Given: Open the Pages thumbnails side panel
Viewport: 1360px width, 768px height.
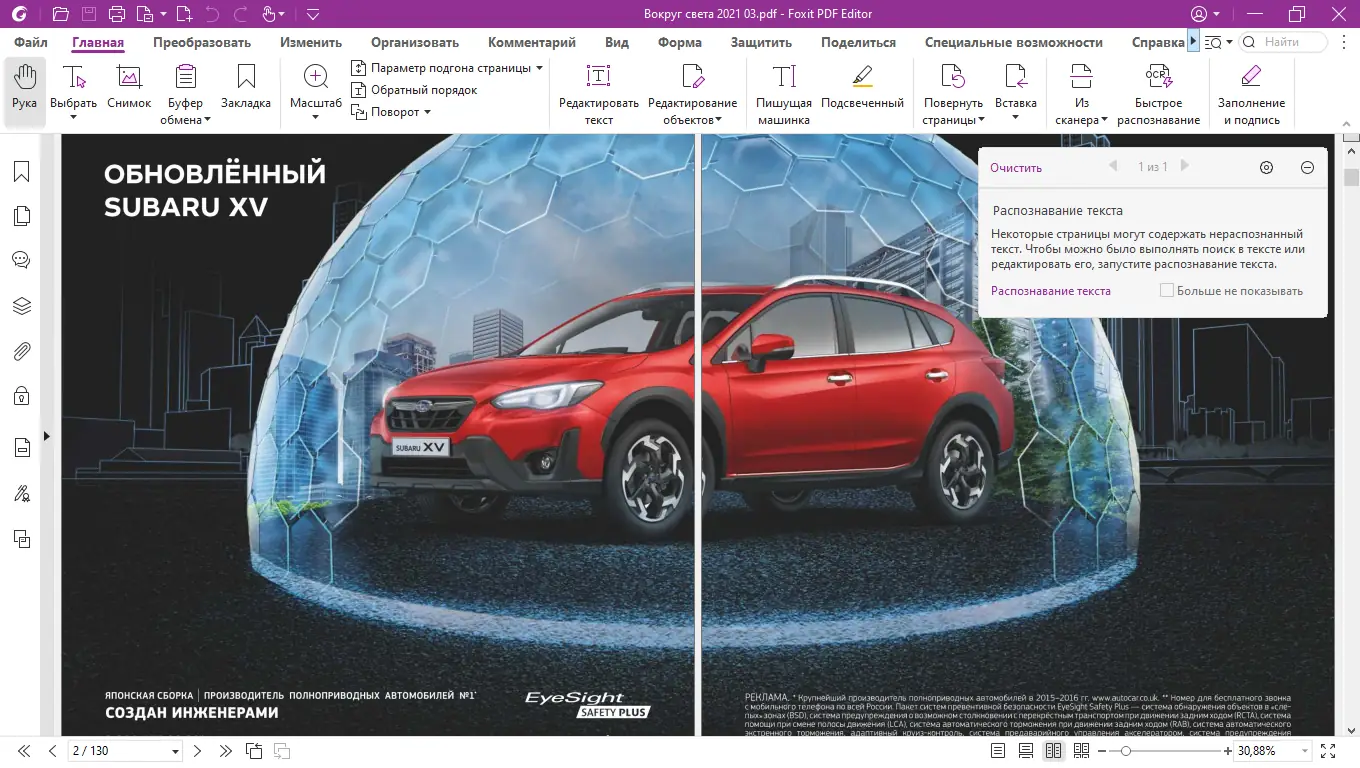Looking at the screenshot, I should (x=22, y=216).
